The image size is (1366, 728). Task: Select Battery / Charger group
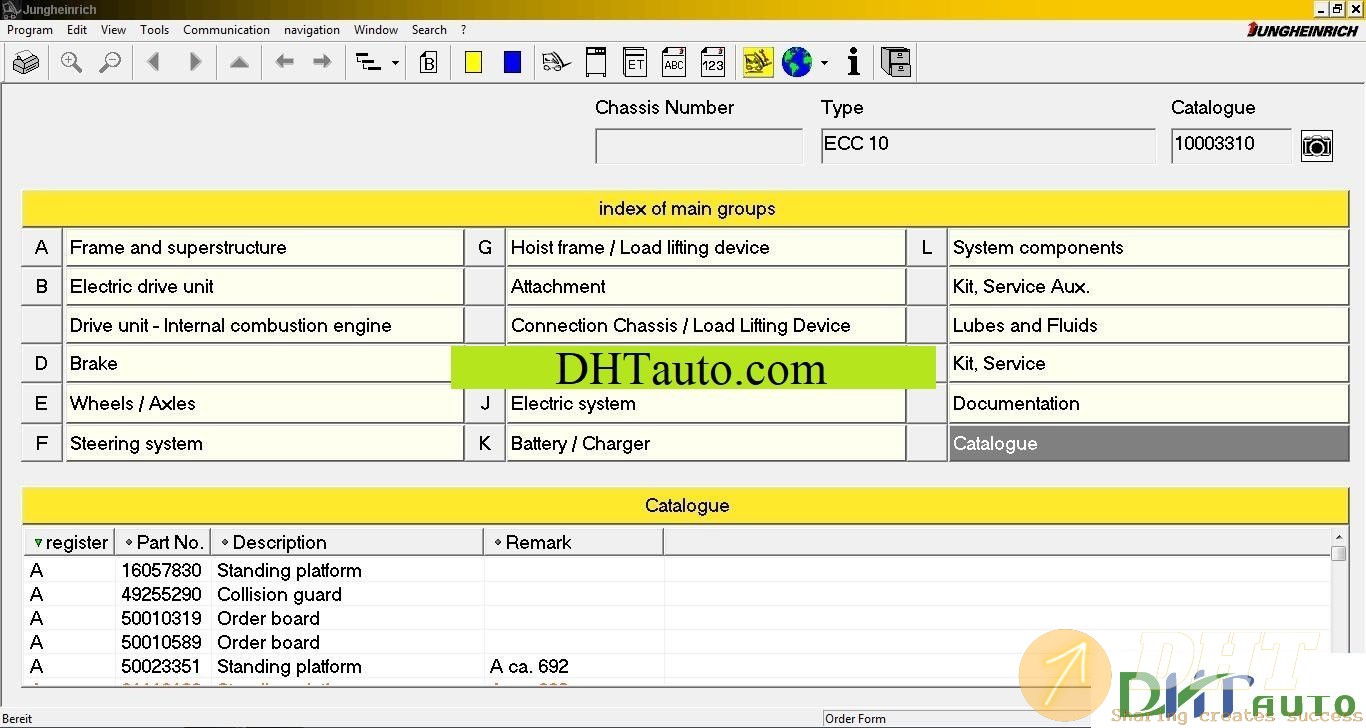706,444
